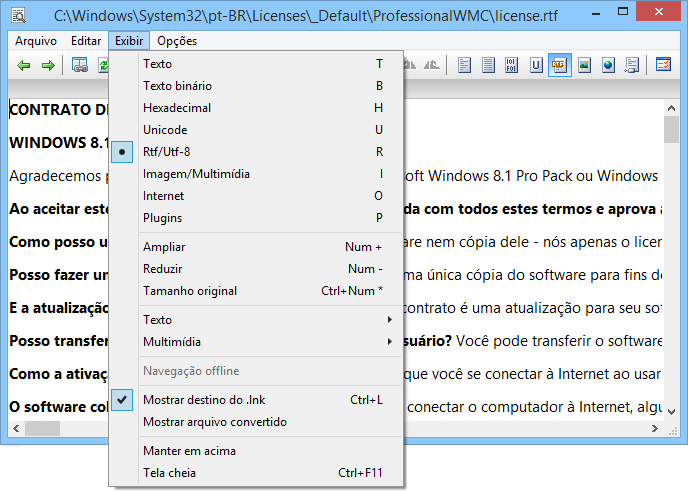Click the bold text 'Como posso' in document
Screen dimensions: 688x491
(52, 242)
